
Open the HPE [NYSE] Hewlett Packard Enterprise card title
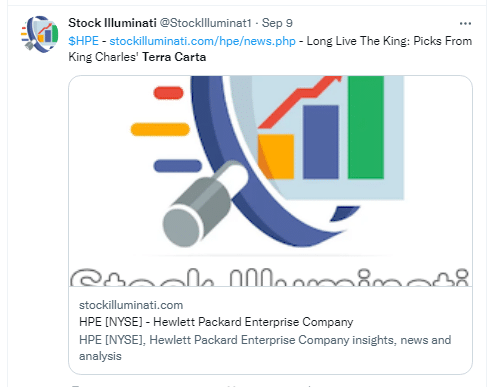coord(216,322)
